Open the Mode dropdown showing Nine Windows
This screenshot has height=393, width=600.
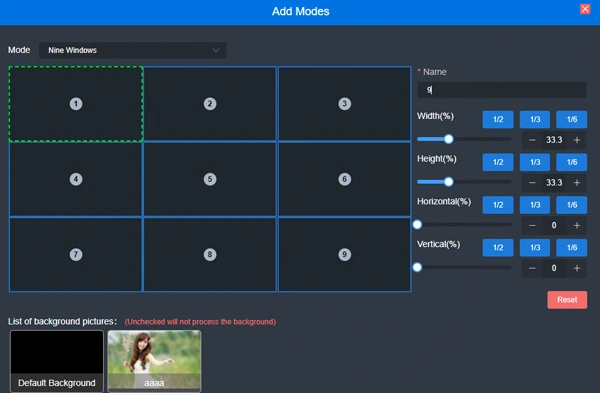coord(132,50)
